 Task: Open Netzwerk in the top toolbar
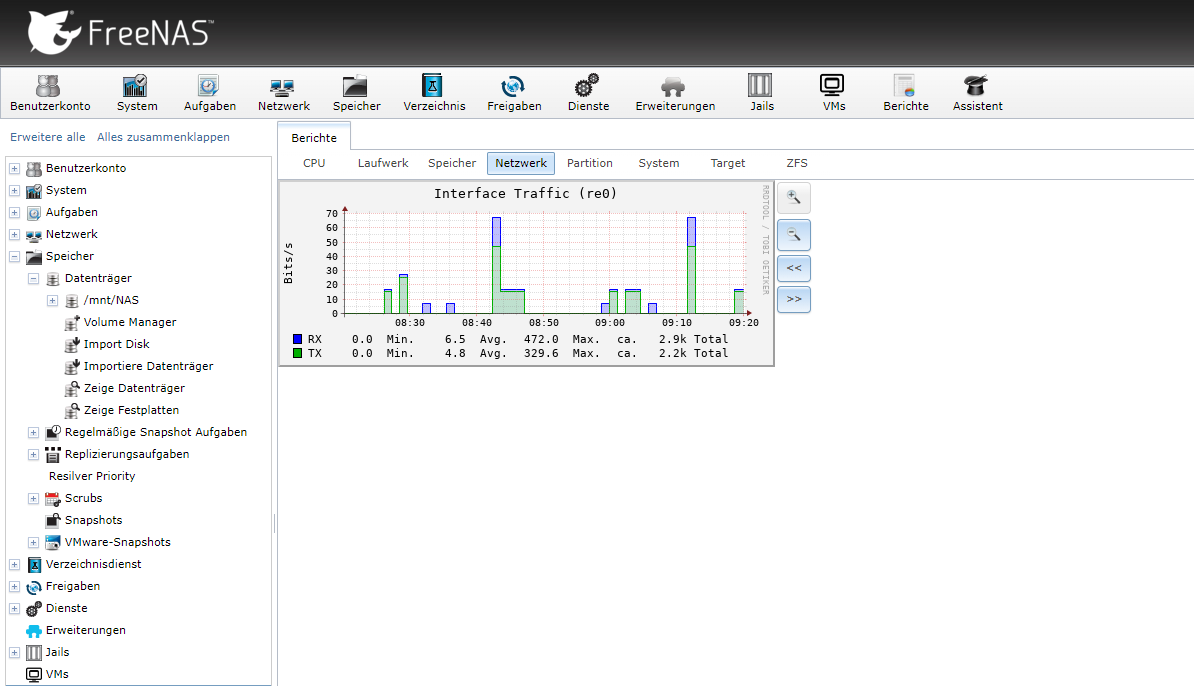click(283, 94)
